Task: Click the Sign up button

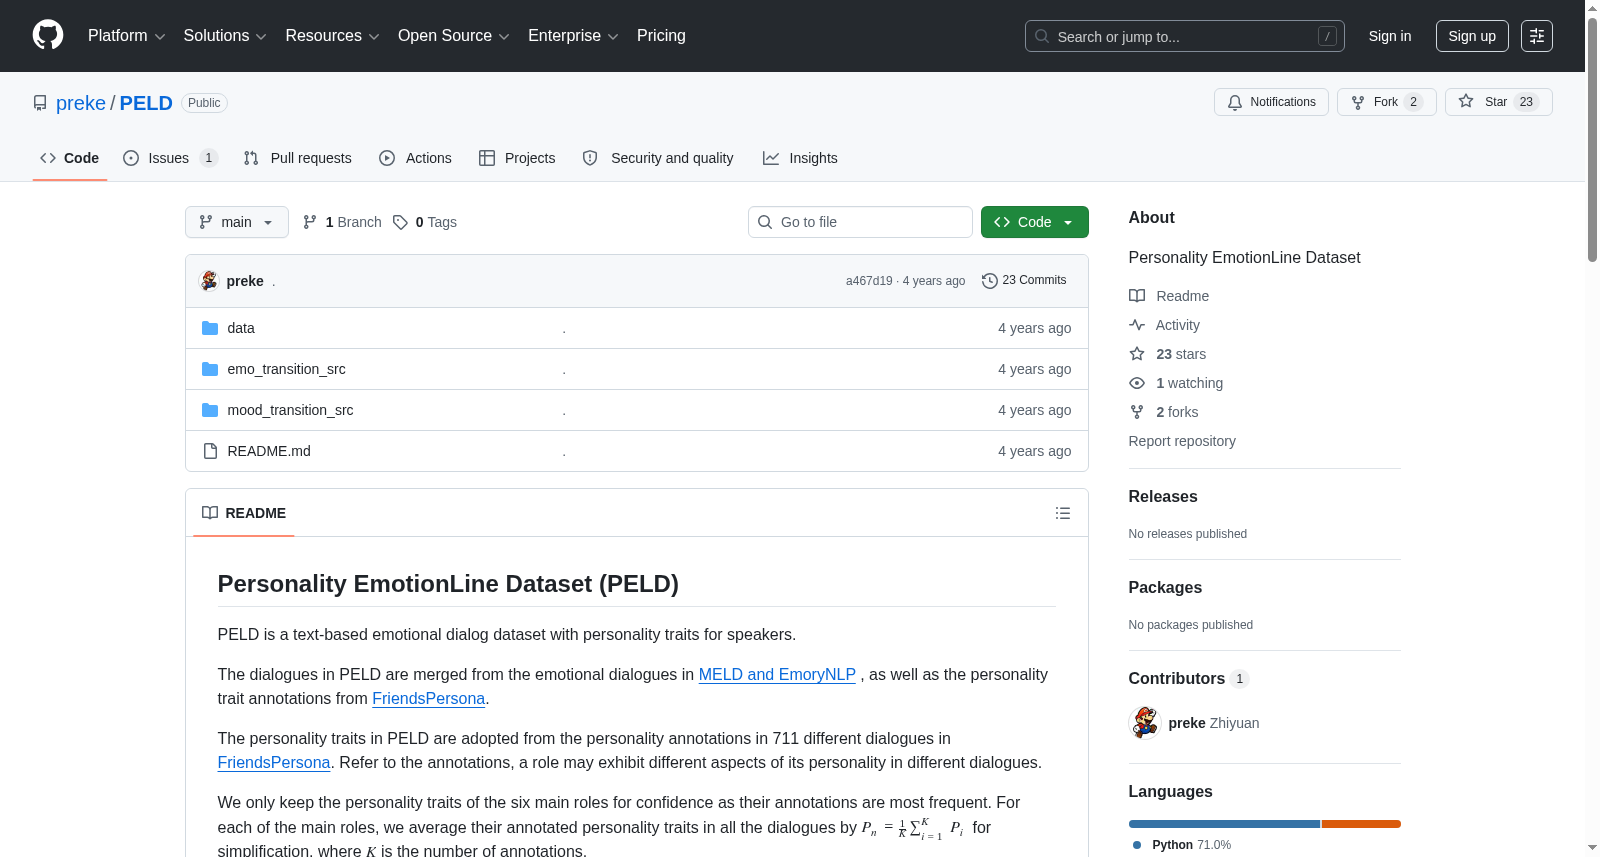Action: (1472, 36)
